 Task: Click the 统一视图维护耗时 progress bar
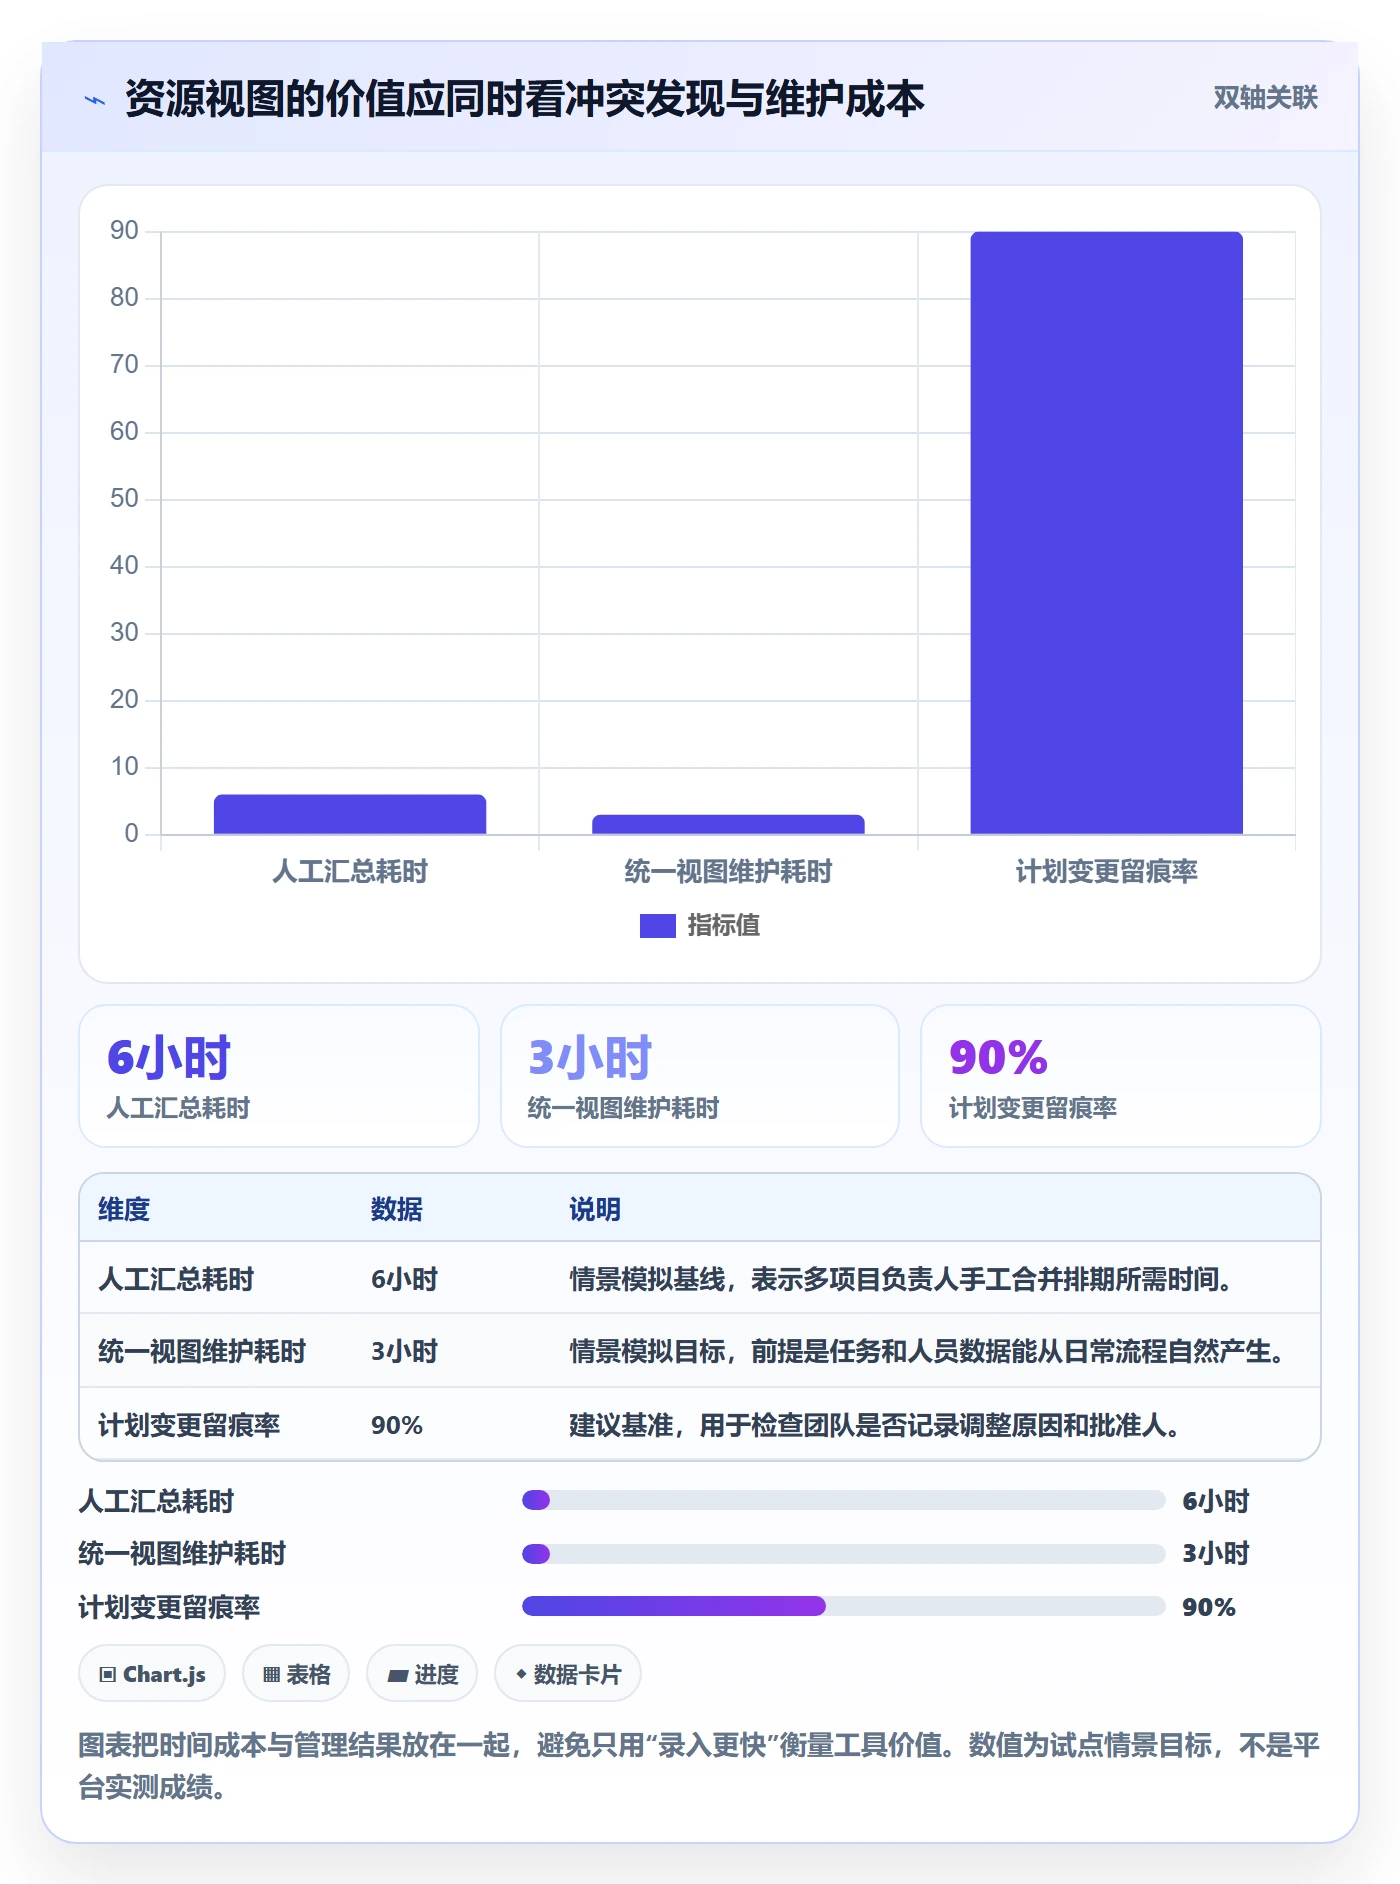click(844, 1554)
